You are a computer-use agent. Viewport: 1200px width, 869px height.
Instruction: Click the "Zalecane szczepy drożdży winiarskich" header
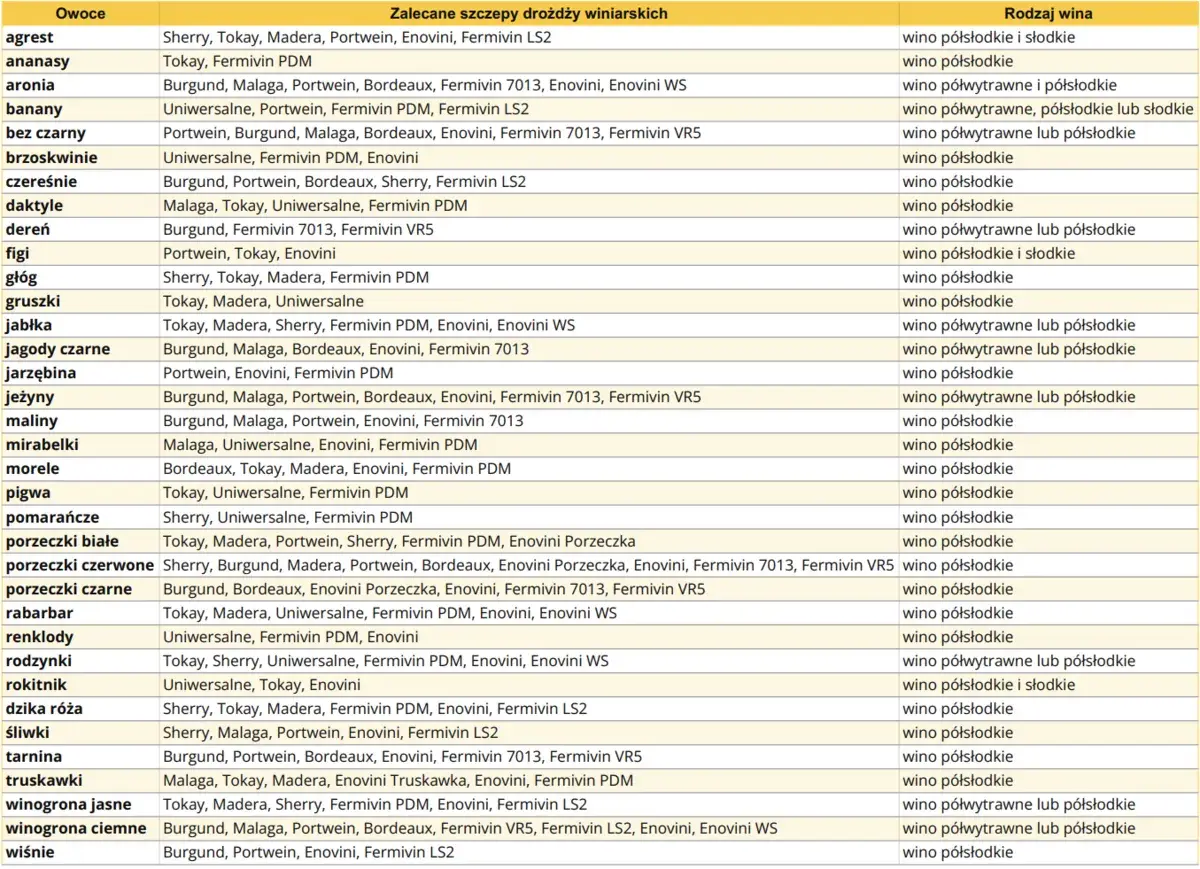529,13
